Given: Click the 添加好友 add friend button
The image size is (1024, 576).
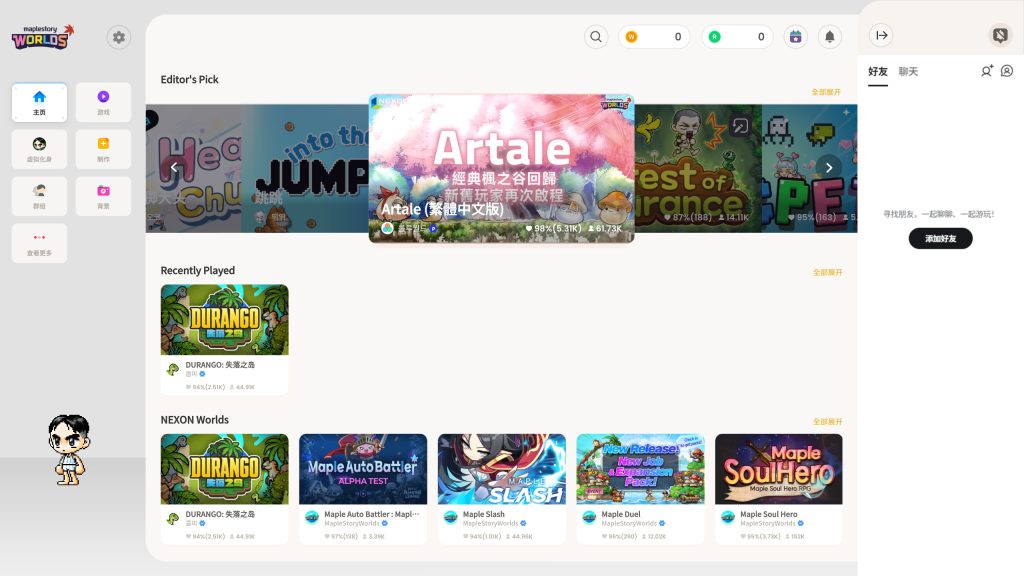Looking at the screenshot, I should [940, 238].
